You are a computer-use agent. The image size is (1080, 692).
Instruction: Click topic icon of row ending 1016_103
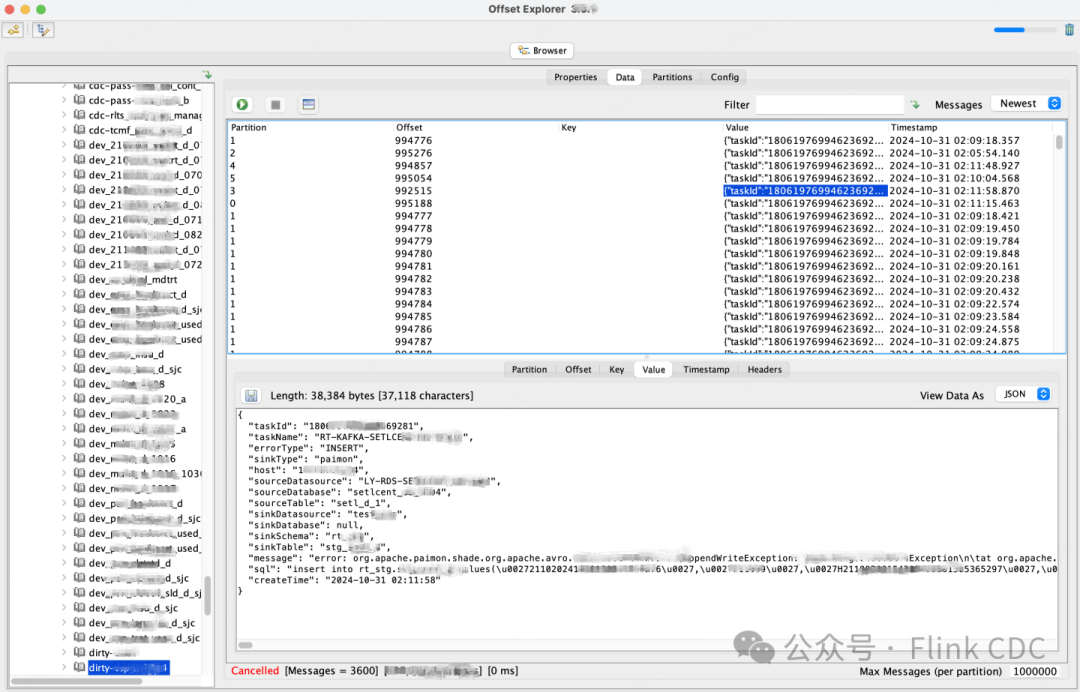click(x=79, y=473)
